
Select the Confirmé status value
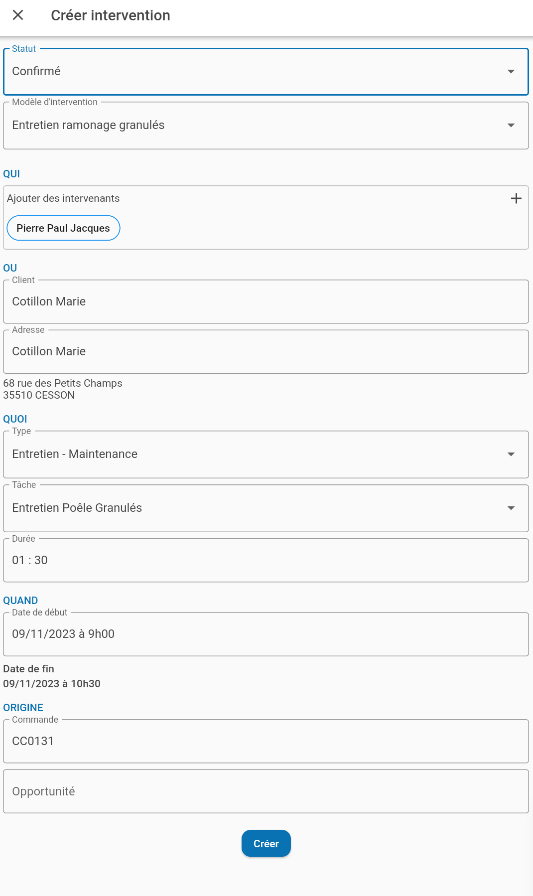(36, 71)
